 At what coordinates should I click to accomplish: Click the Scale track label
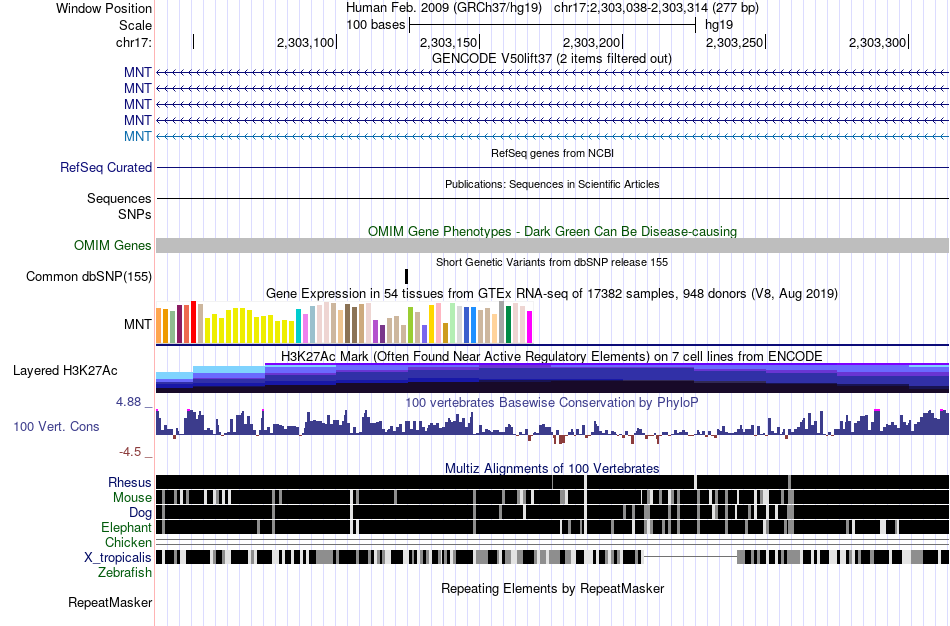click(135, 25)
